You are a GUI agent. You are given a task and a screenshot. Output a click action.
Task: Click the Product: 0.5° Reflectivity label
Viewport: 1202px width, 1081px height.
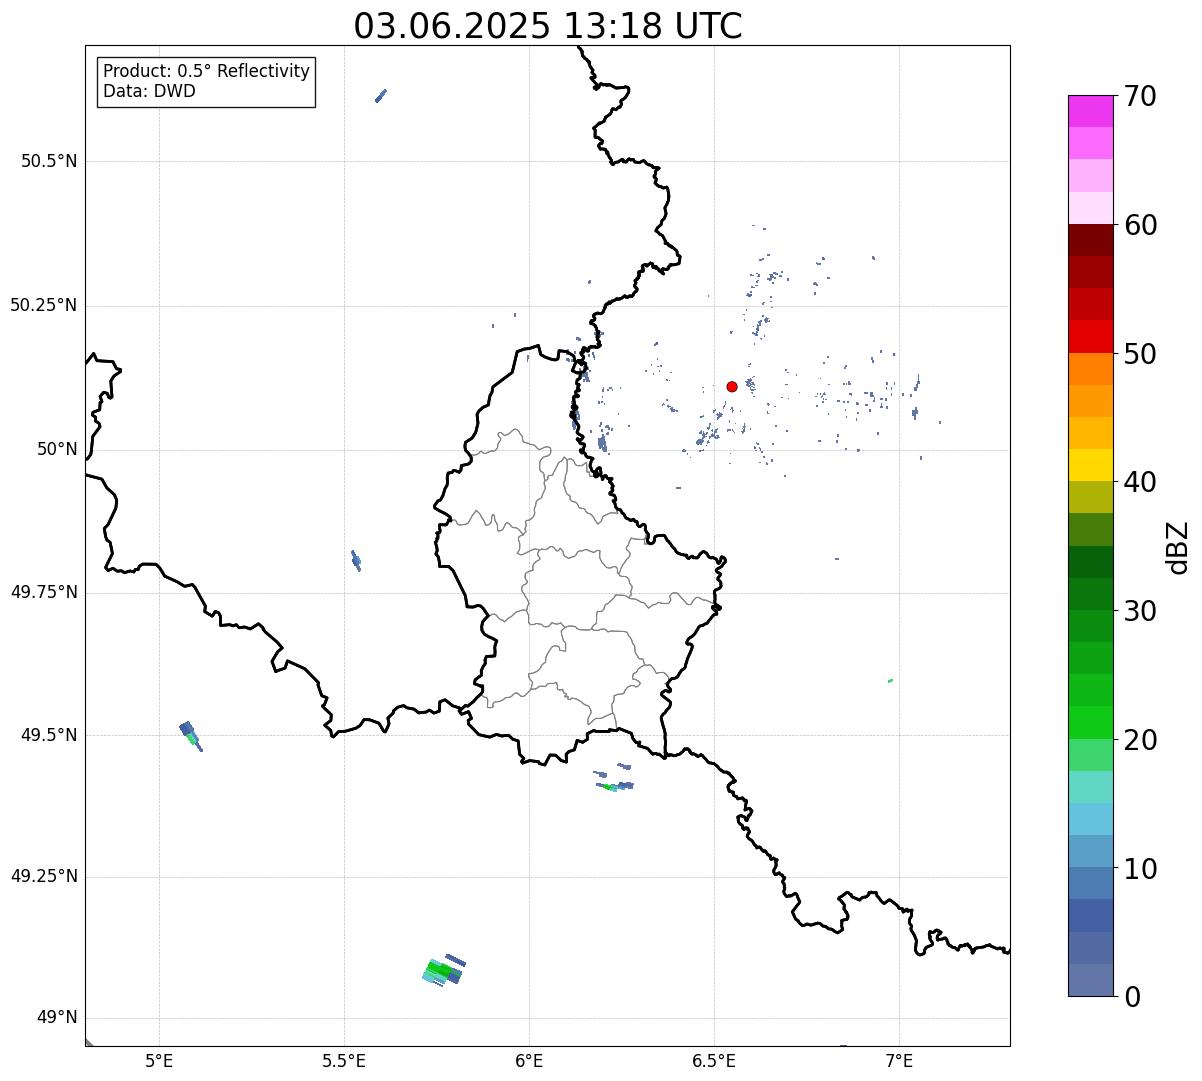click(x=206, y=72)
